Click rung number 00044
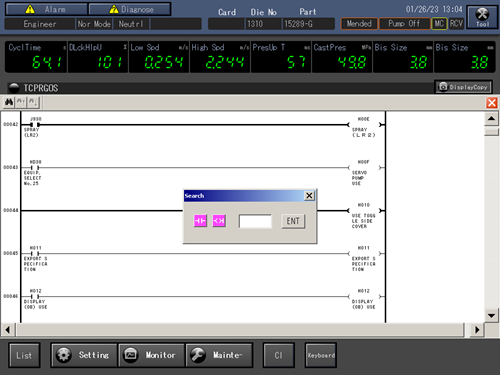Image resolution: width=500 pixels, height=375 pixels. (11, 210)
